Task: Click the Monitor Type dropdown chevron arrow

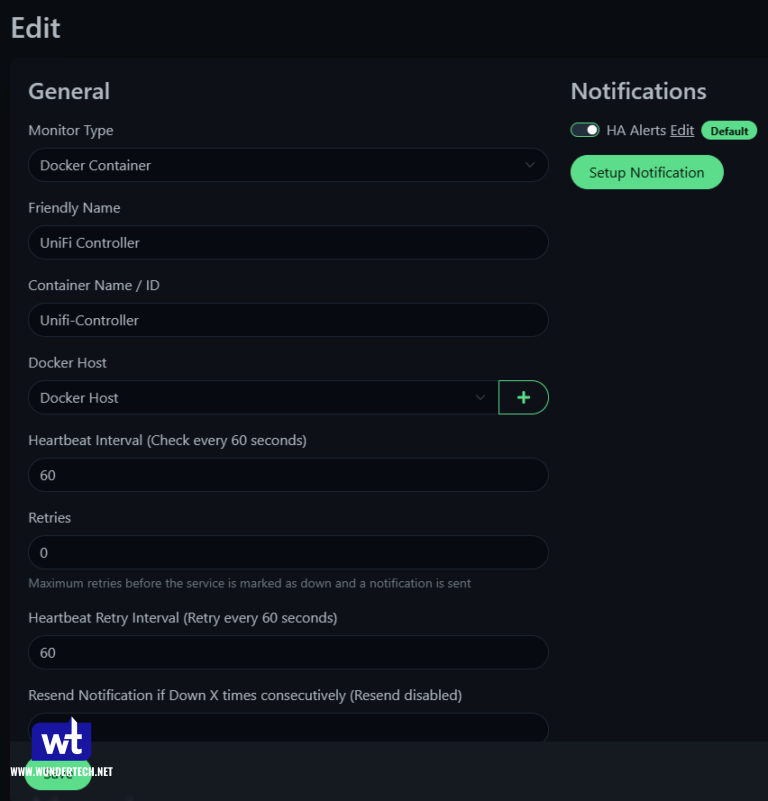Action: coord(530,165)
